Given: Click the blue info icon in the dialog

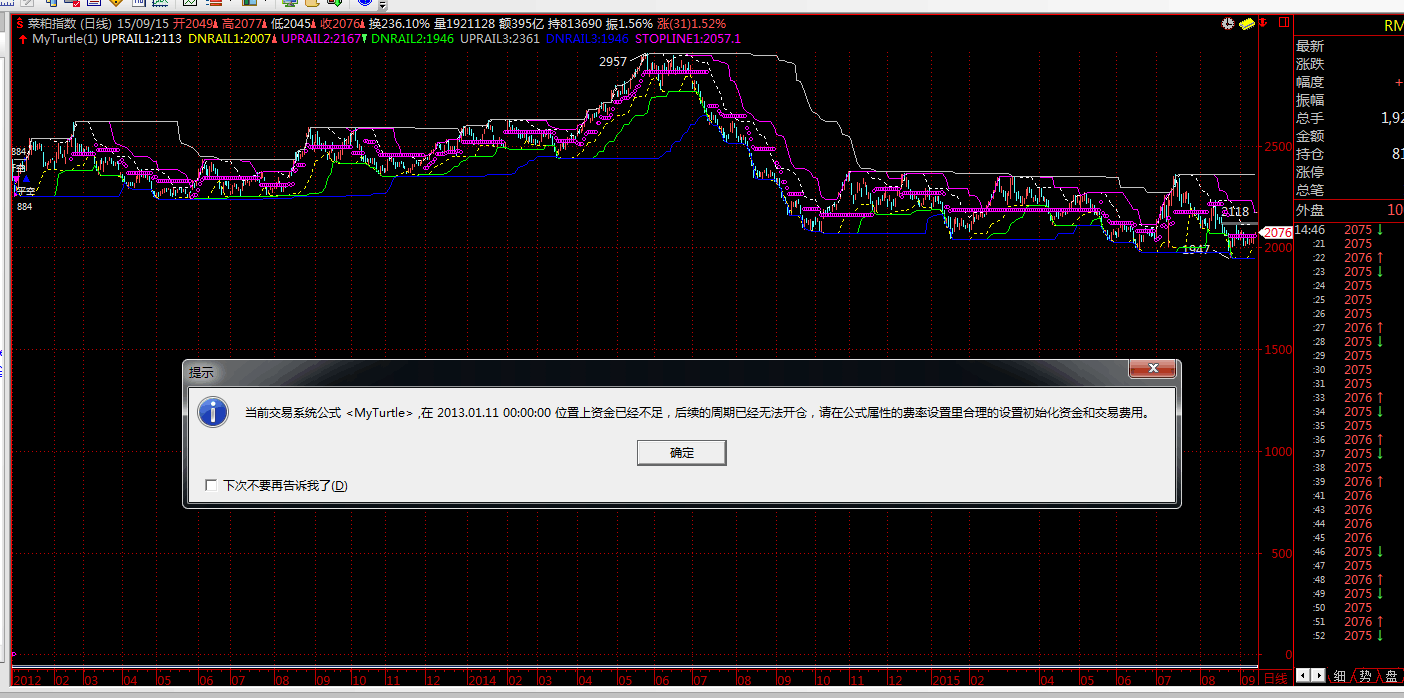Looking at the screenshot, I should pos(213,412).
